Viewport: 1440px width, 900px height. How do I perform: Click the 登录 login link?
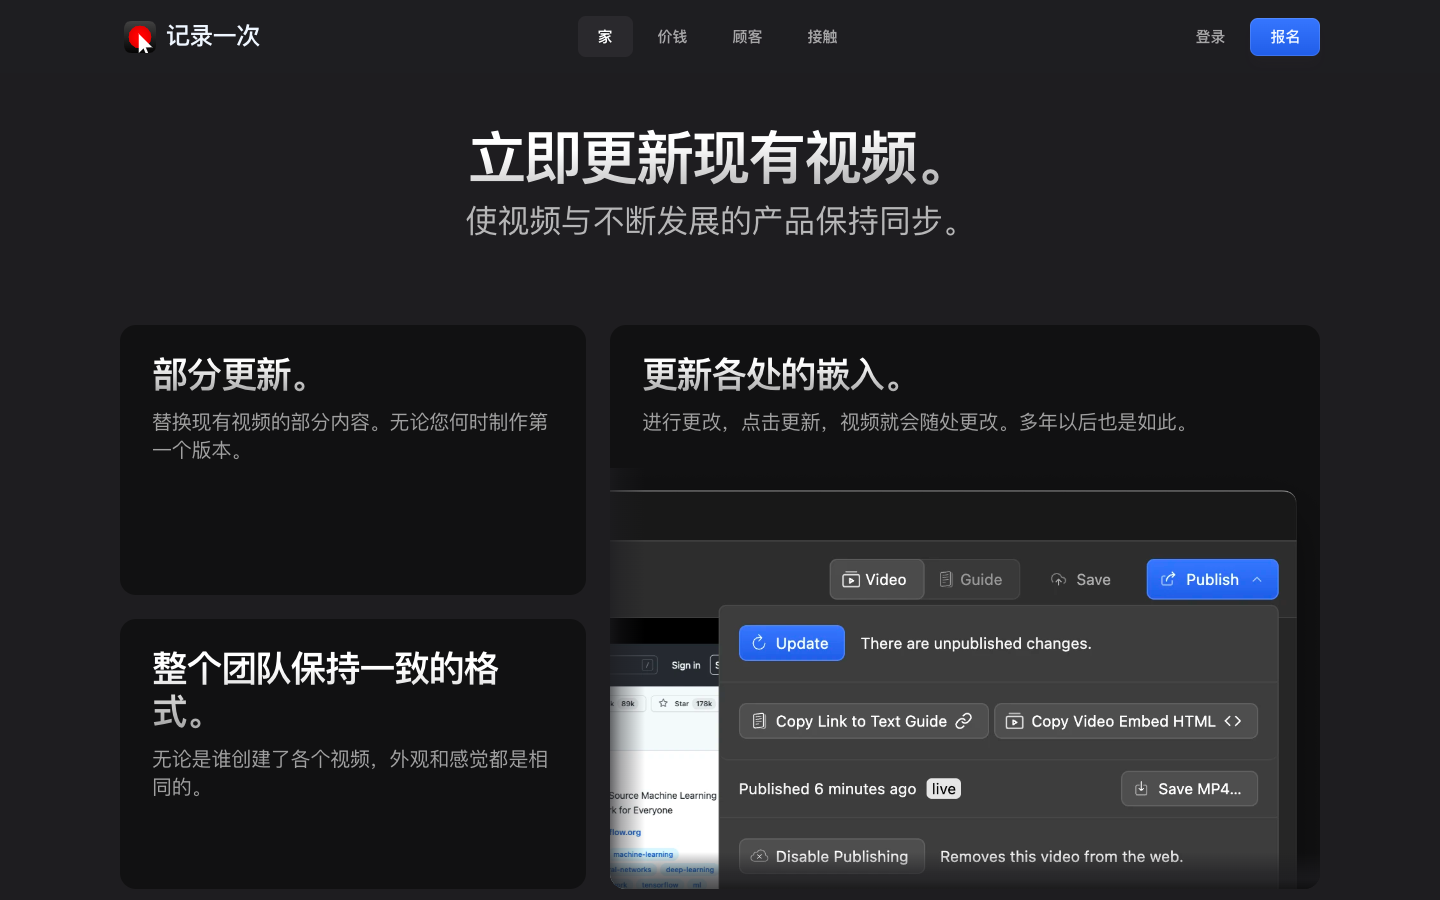coord(1209,36)
